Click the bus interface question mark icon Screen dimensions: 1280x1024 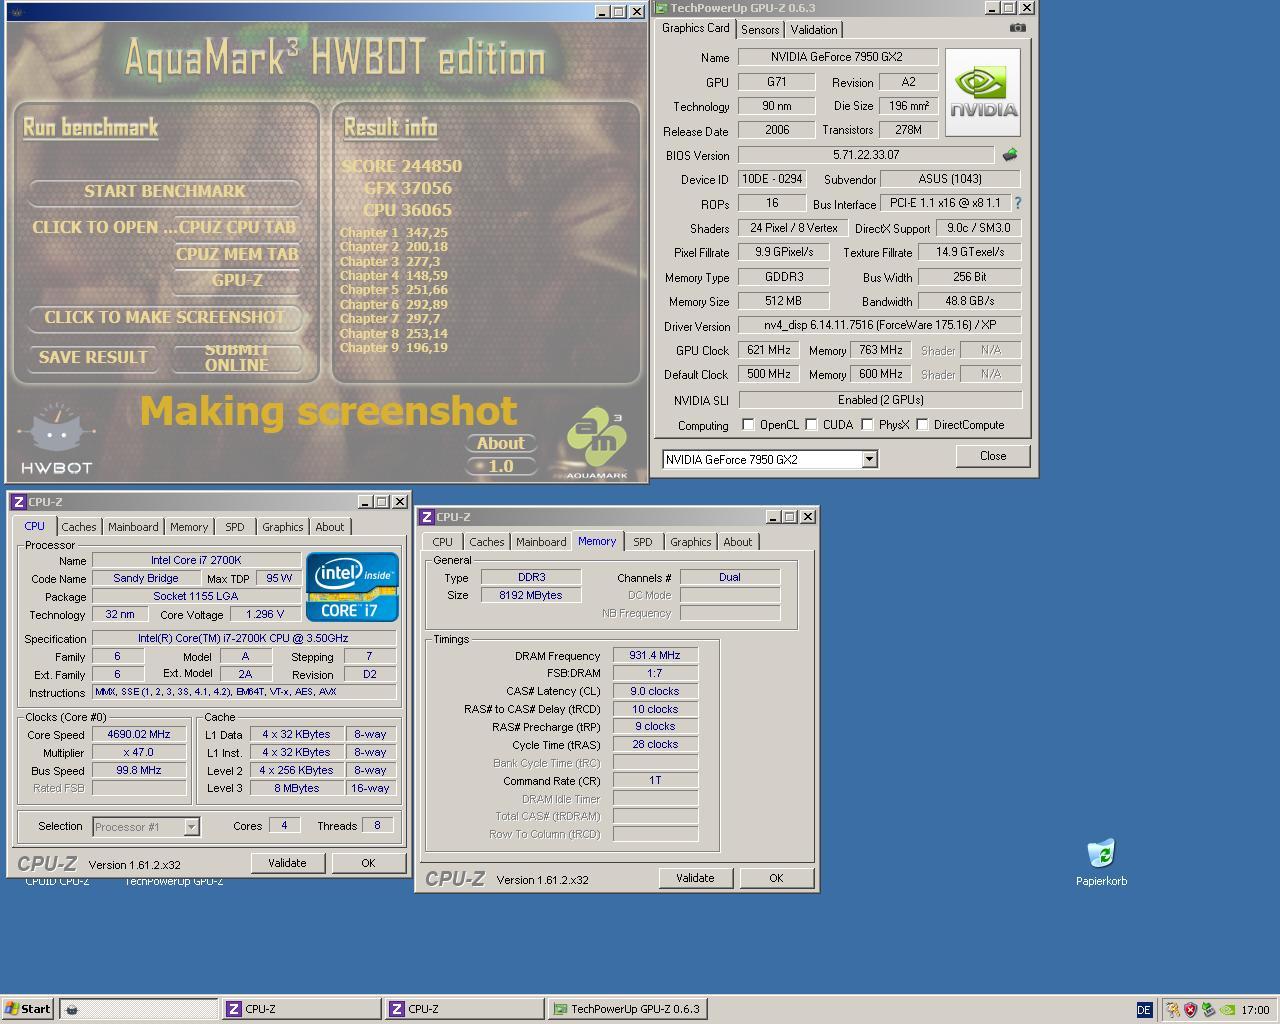coord(1018,203)
